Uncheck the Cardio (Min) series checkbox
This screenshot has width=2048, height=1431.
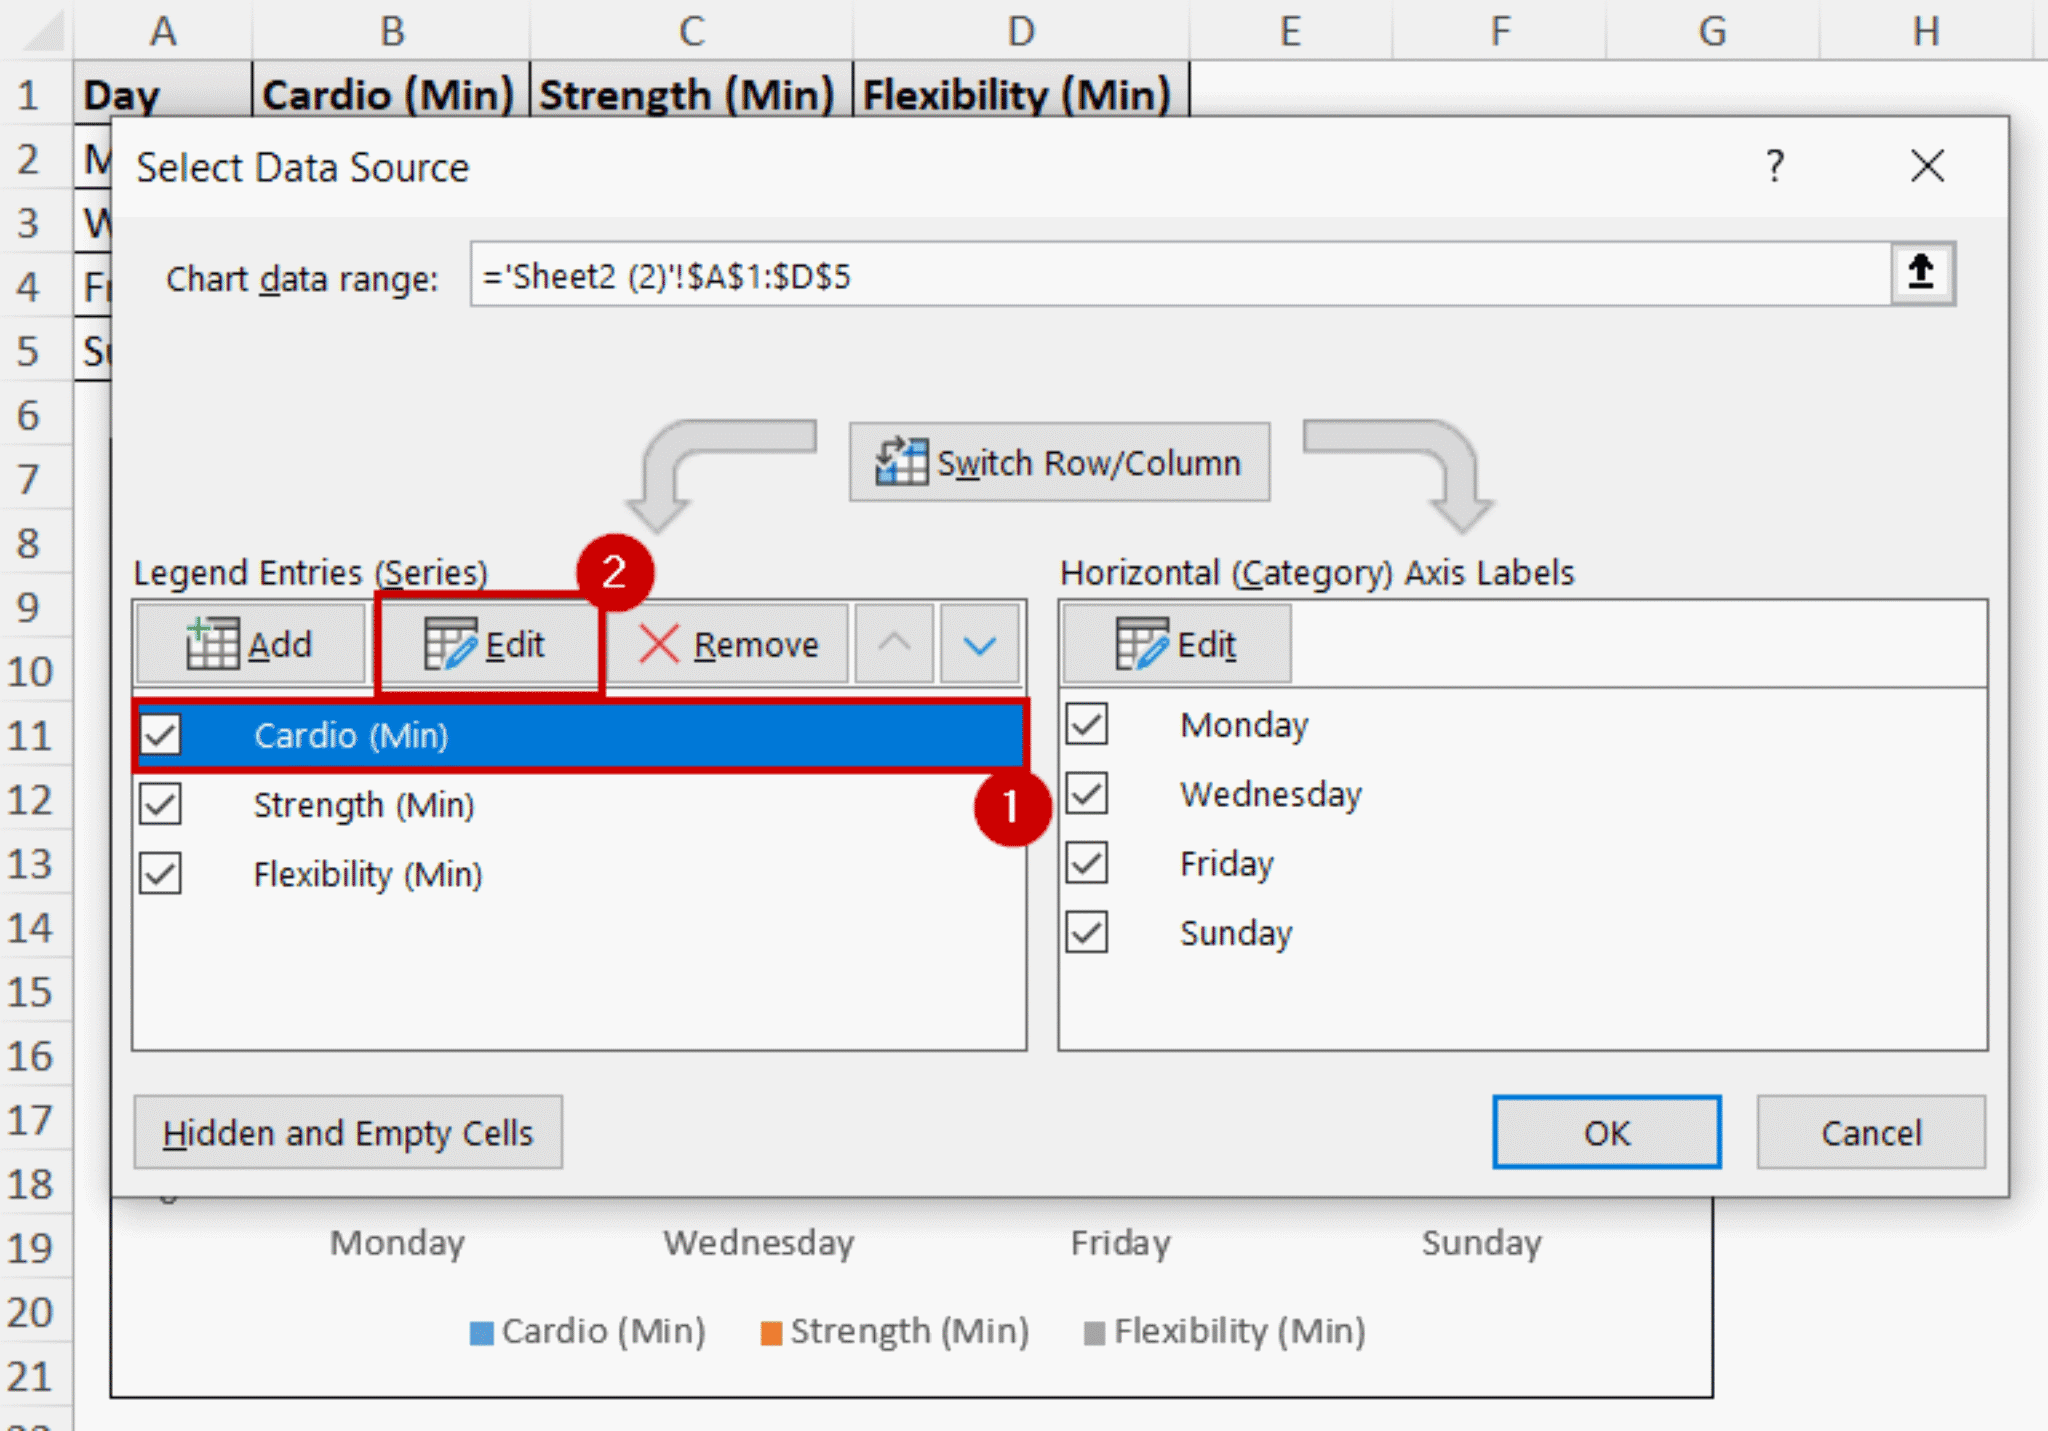click(x=161, y=735)
